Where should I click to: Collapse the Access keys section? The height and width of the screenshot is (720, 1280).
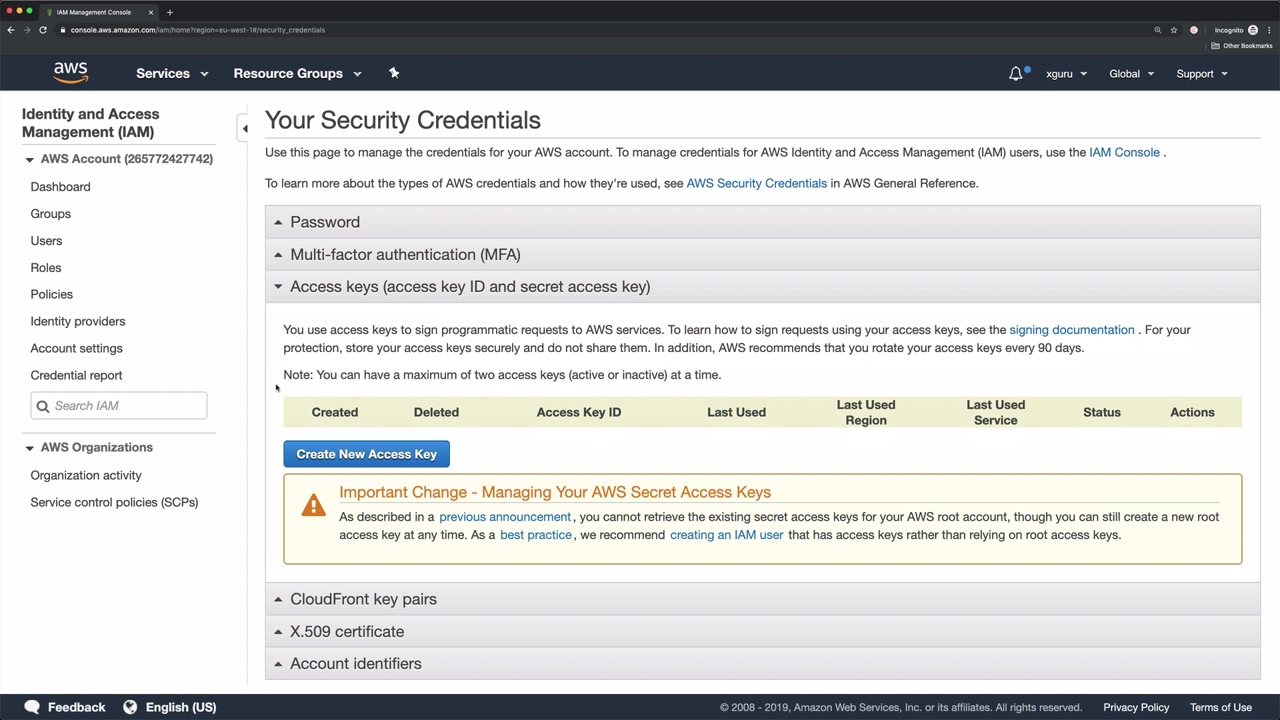pos(469,286)
